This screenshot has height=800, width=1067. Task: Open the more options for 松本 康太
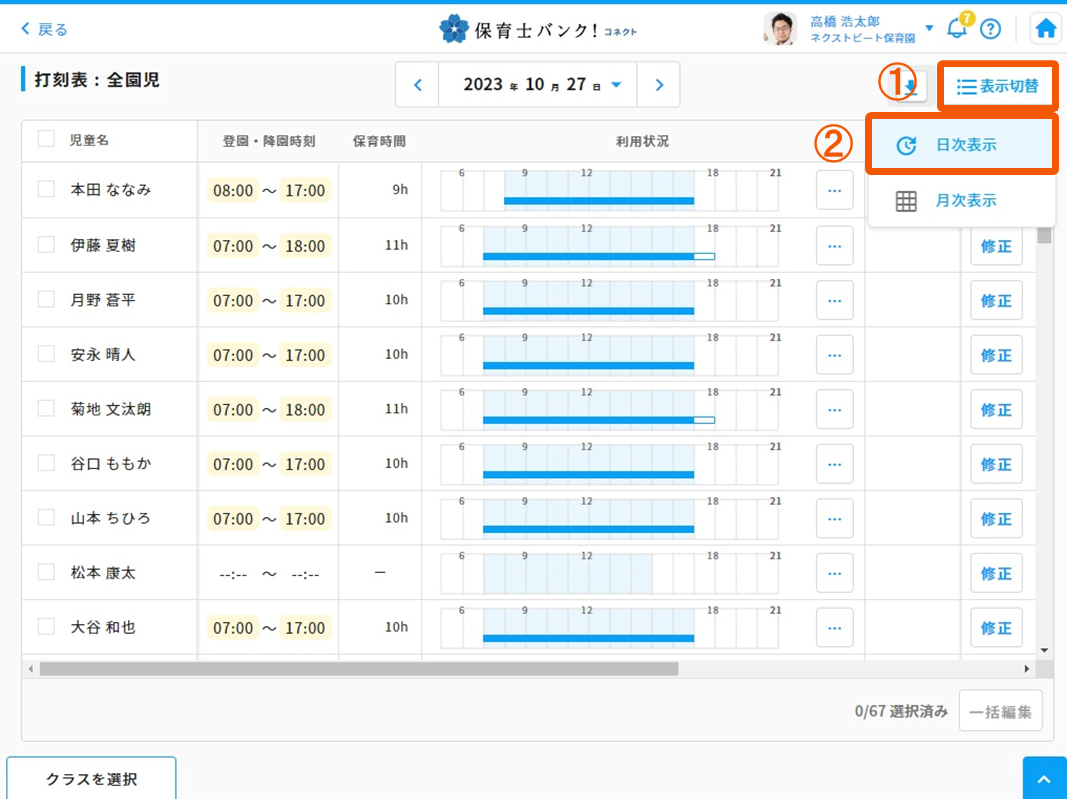tap(834, 573)
